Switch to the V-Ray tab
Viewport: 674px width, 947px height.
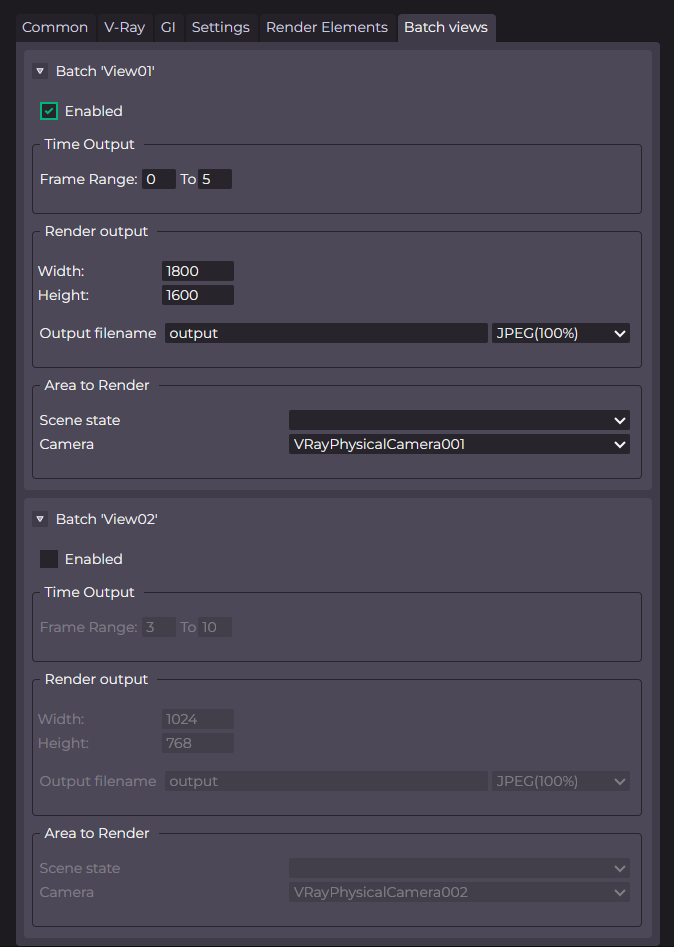tap(124, 28)
